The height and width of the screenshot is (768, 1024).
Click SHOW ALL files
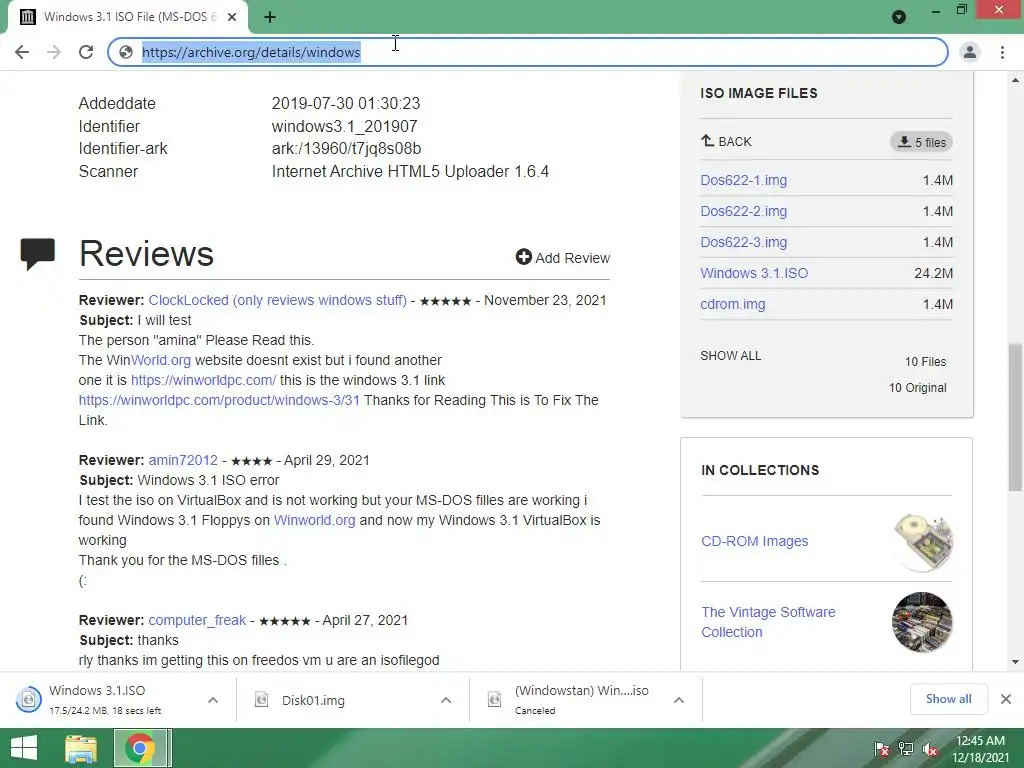(x=731, y=356)
